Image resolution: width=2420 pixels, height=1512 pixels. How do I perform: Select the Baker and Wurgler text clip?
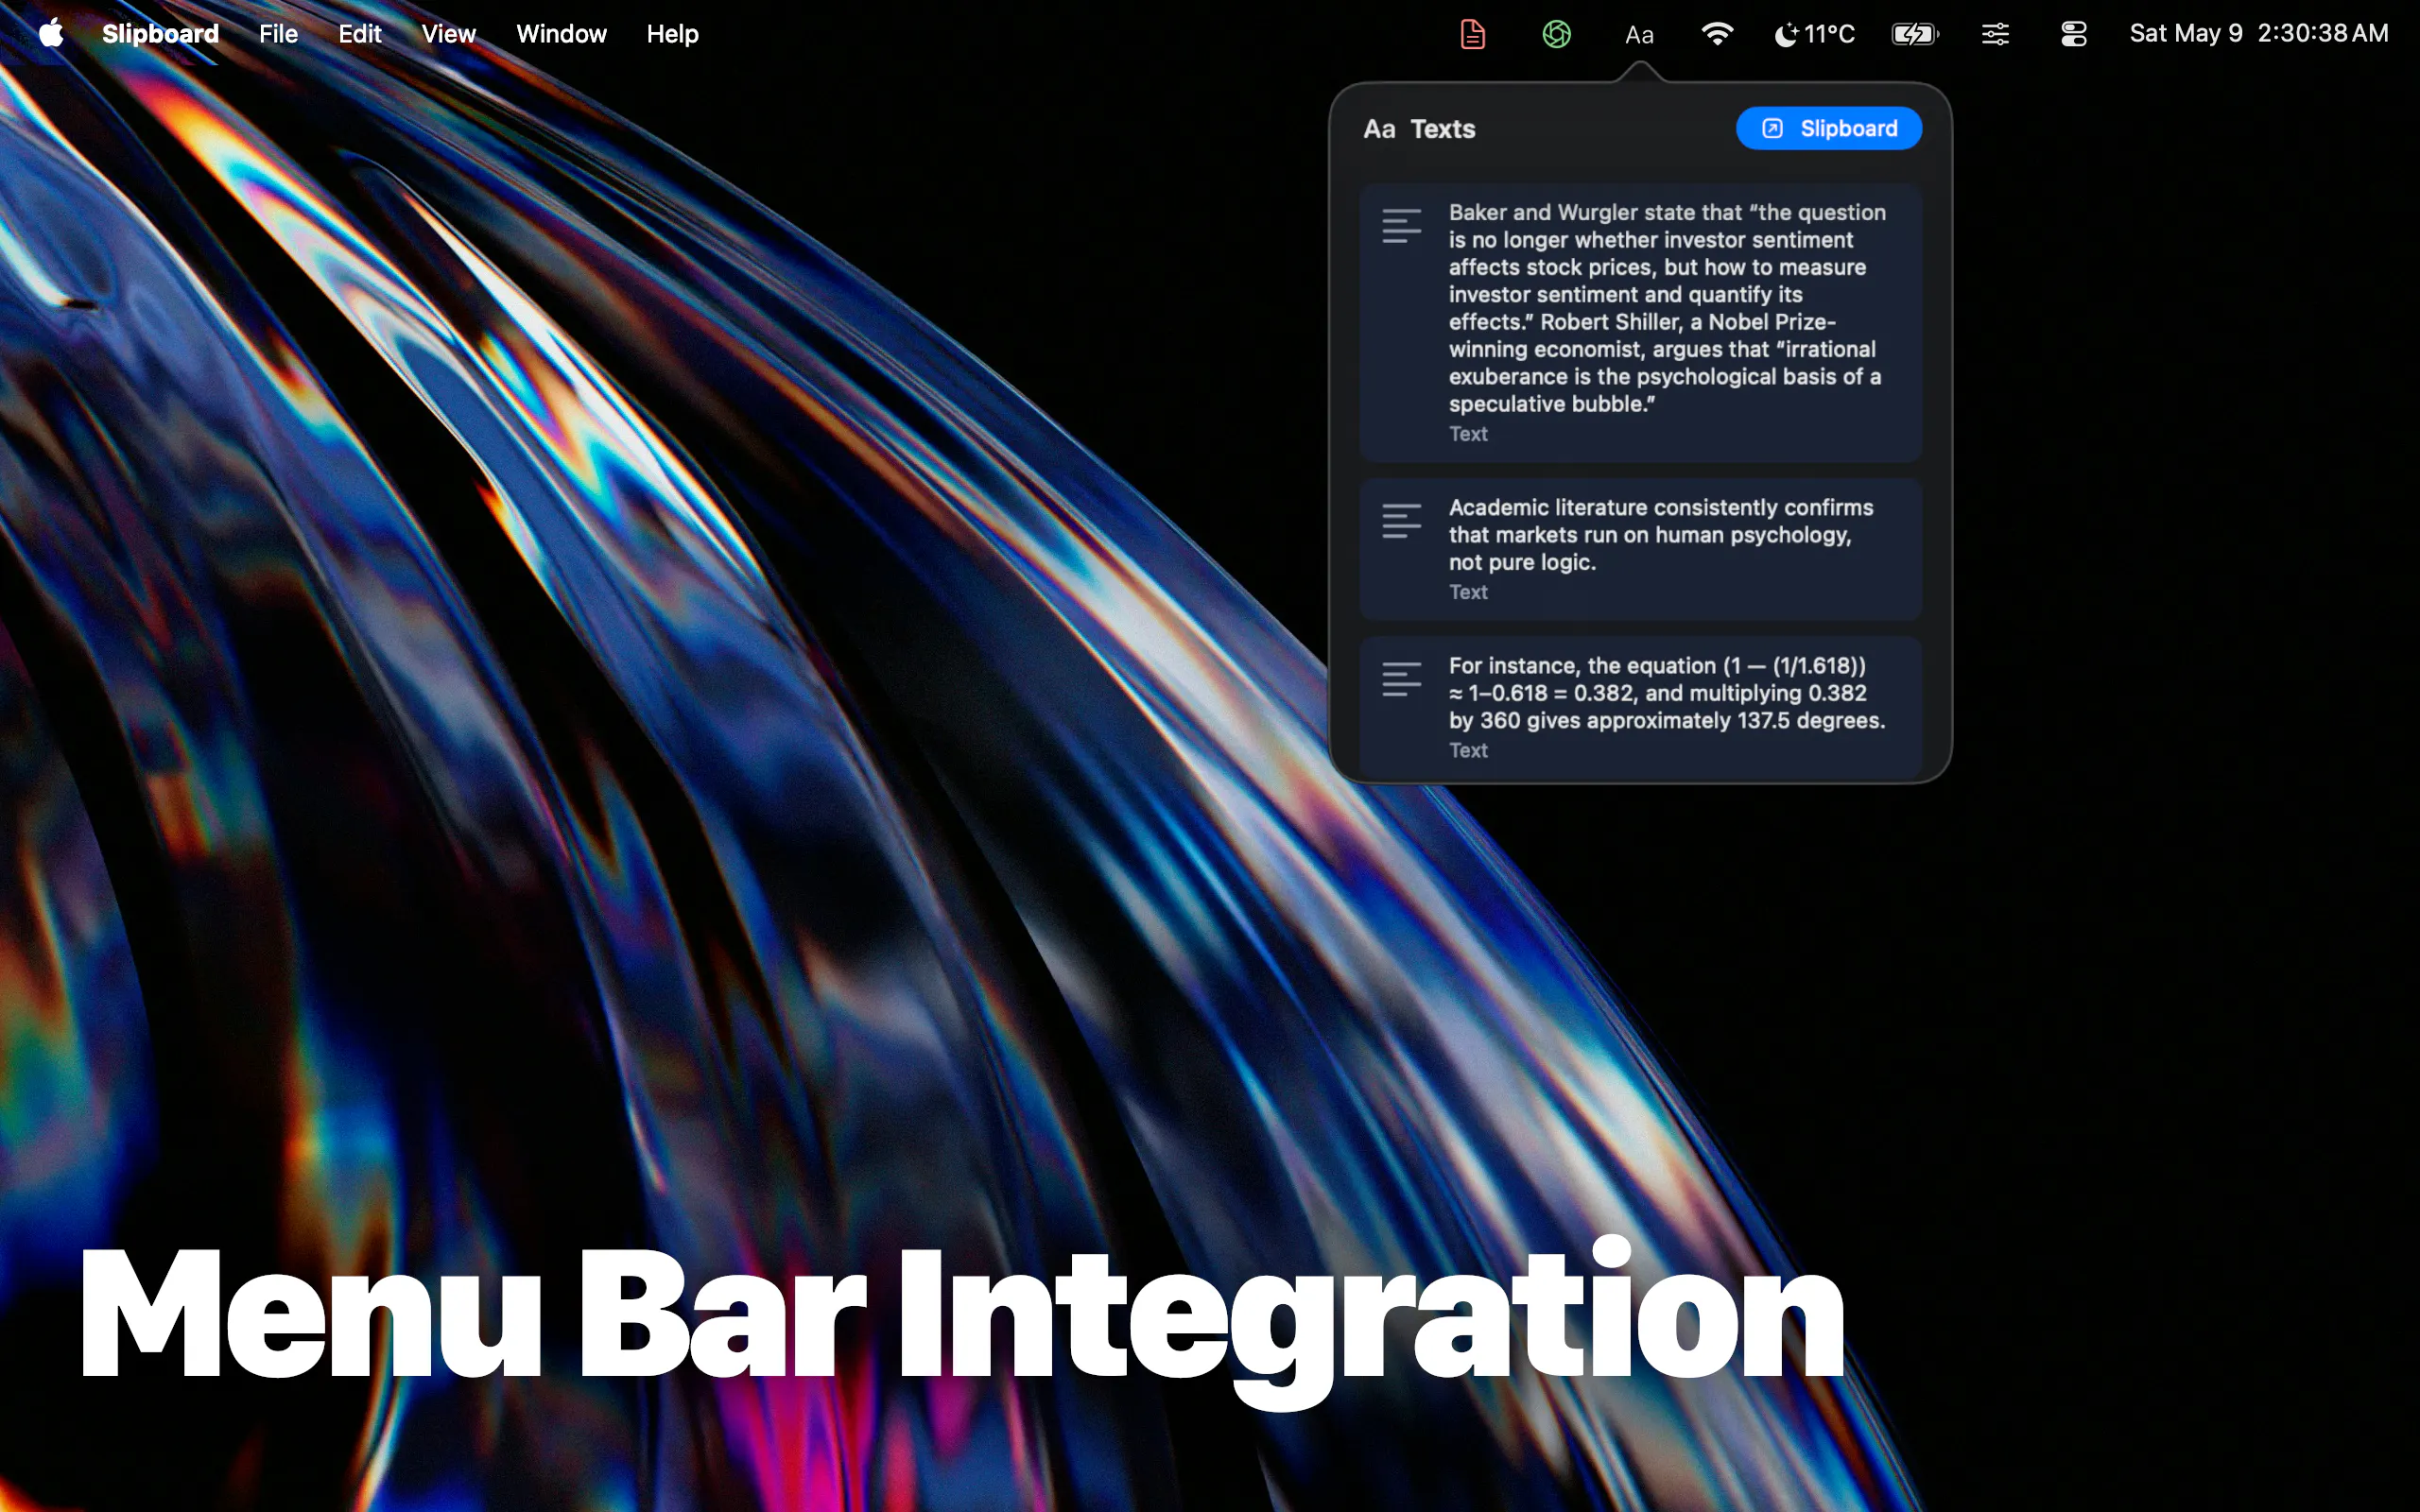[x=1640, y=322]
